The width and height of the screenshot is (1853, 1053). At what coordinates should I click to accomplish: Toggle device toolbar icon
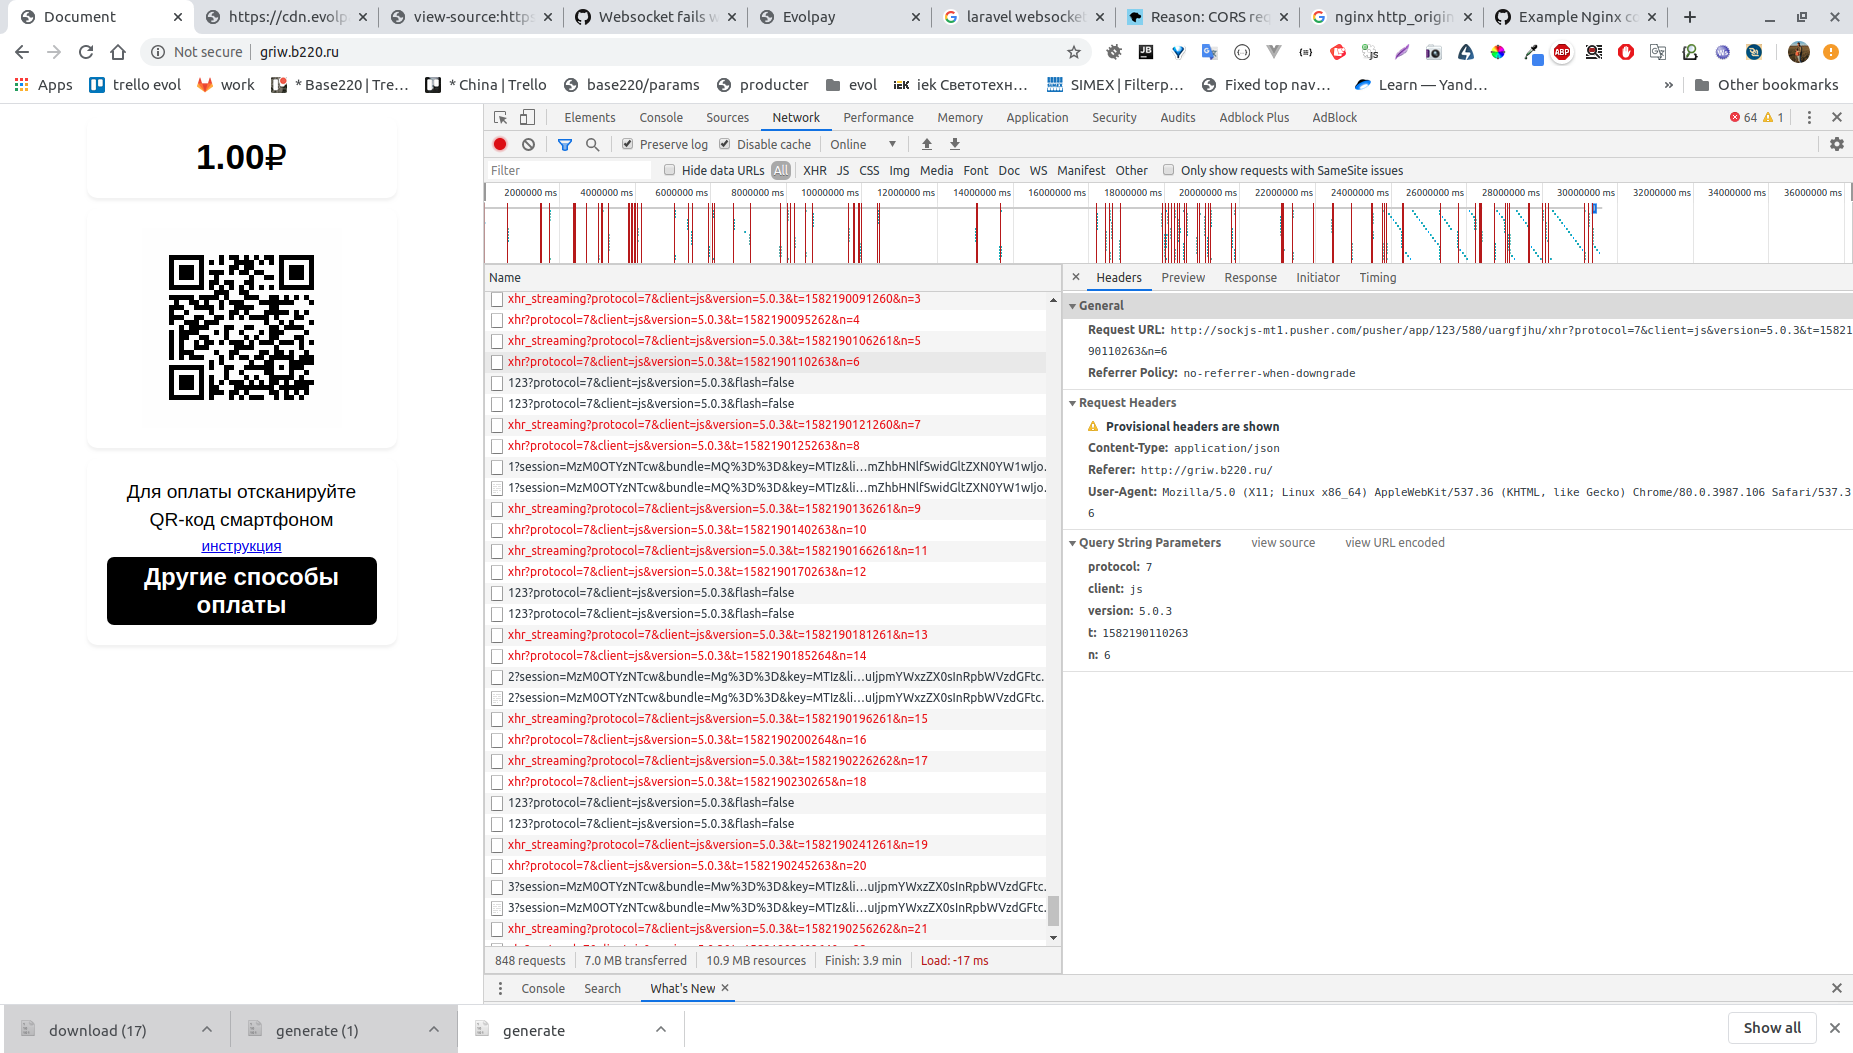(x=528, y=117)
